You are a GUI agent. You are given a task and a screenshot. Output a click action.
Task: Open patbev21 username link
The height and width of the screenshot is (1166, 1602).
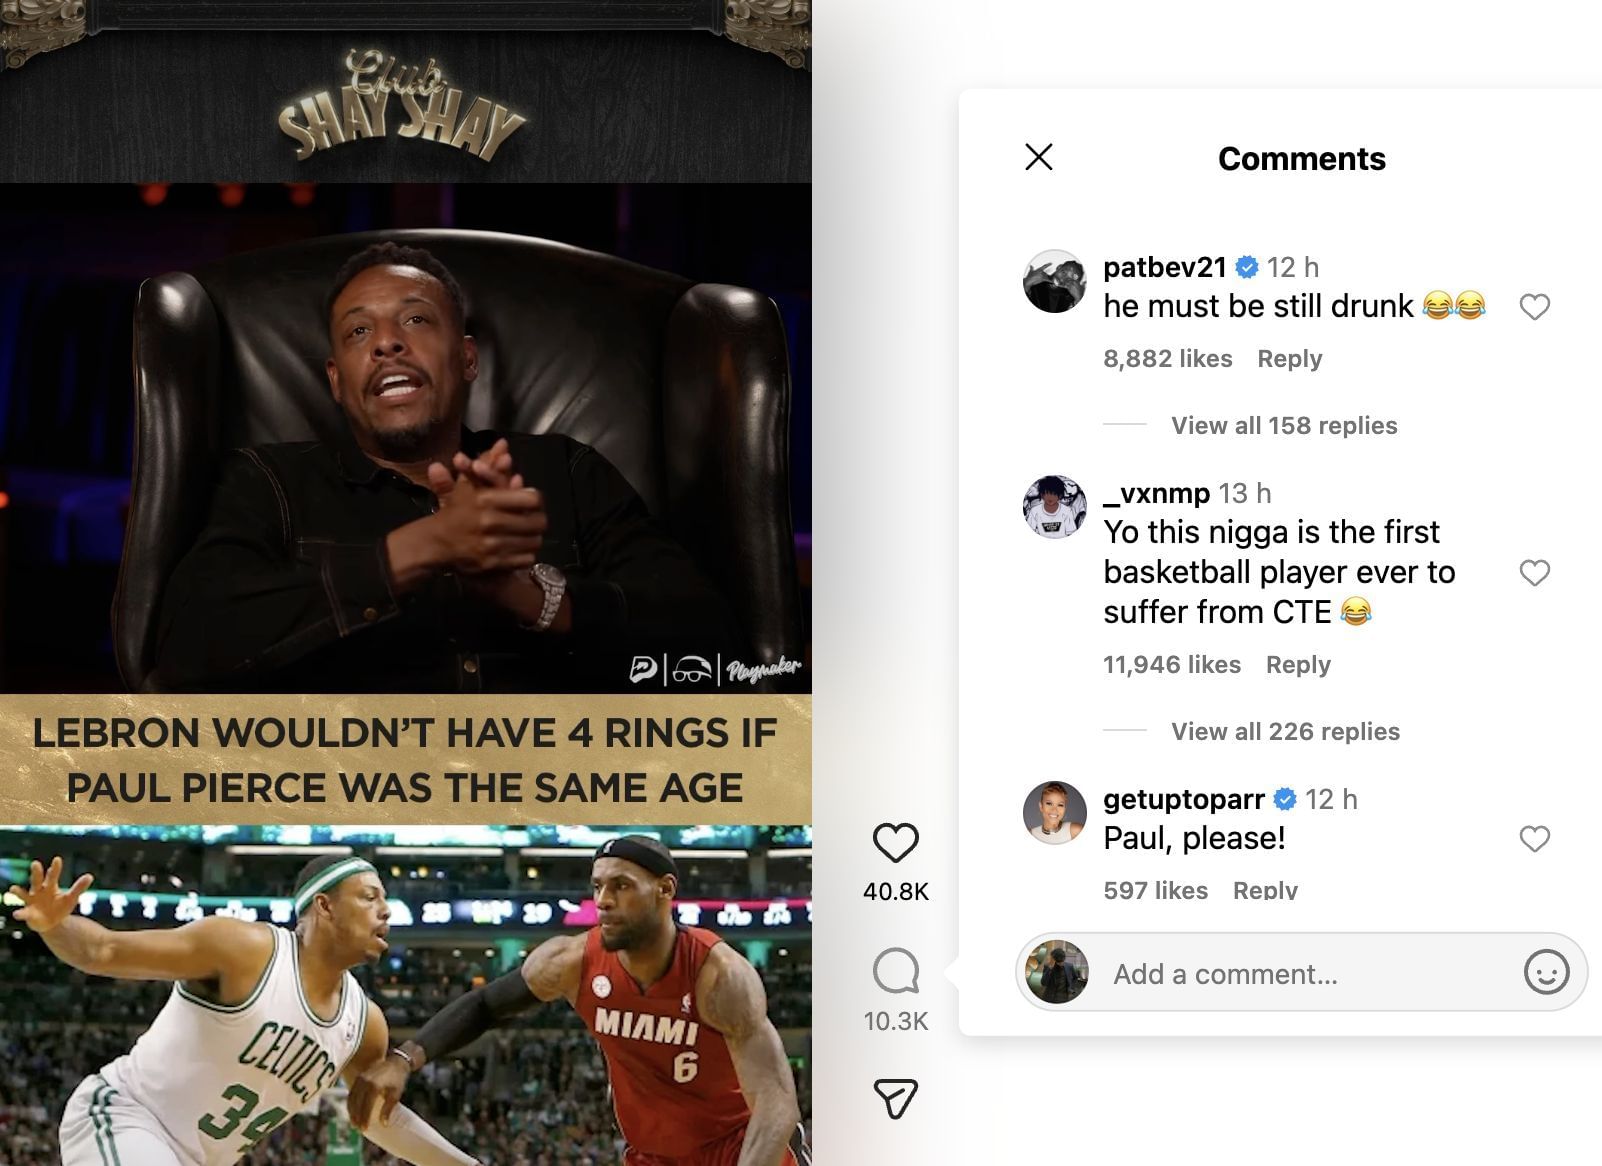tap(1164, 267)
